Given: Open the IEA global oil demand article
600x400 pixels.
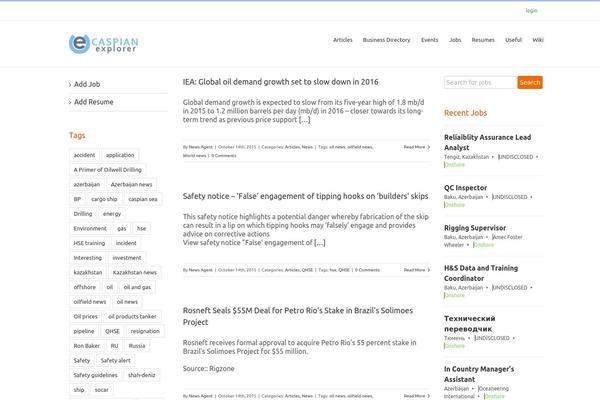Looking at the screenshot, I should (x=280, y=82).
